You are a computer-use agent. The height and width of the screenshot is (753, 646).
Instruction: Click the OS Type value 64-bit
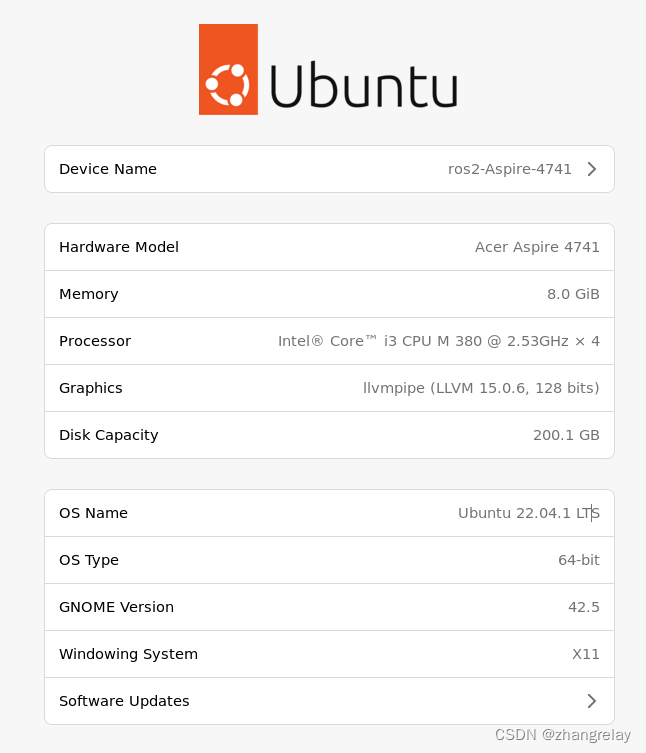(x=579, y=560)
